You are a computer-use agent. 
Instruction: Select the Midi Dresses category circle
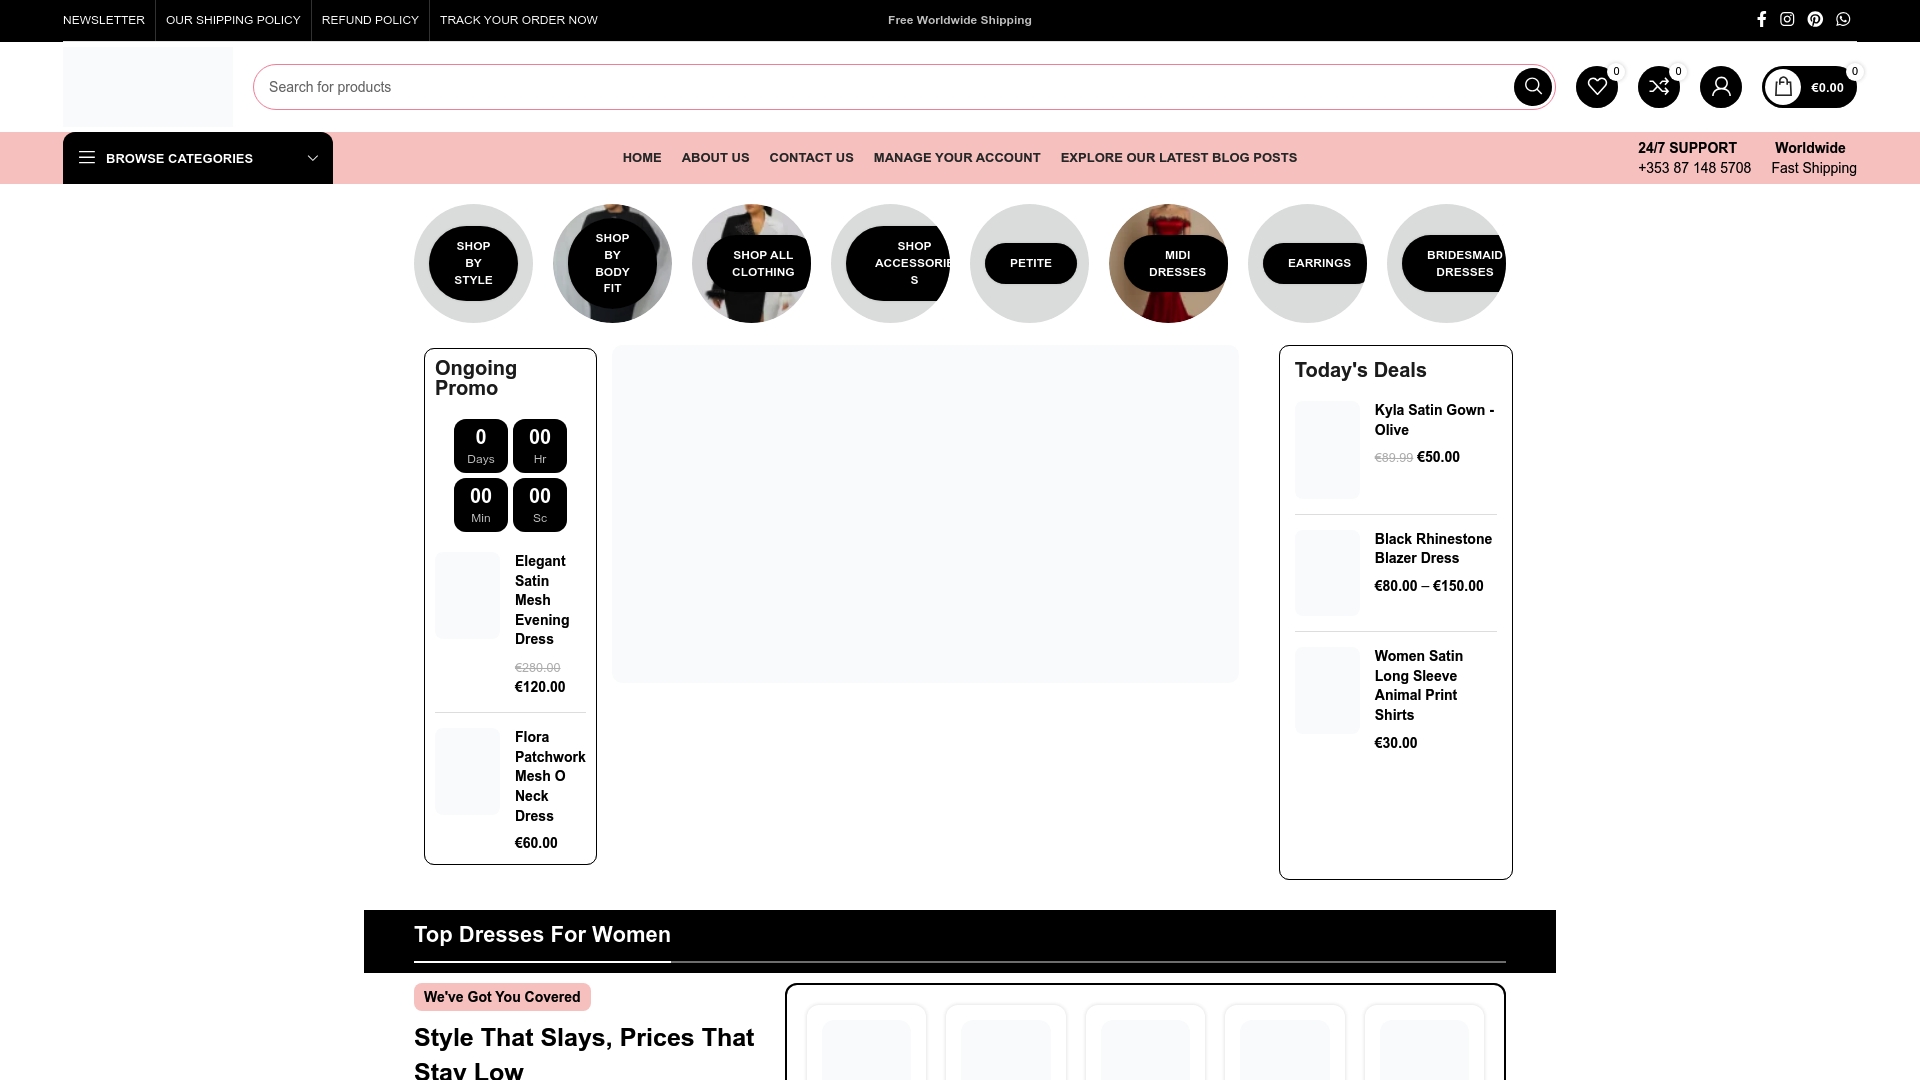click(1168, 263)
